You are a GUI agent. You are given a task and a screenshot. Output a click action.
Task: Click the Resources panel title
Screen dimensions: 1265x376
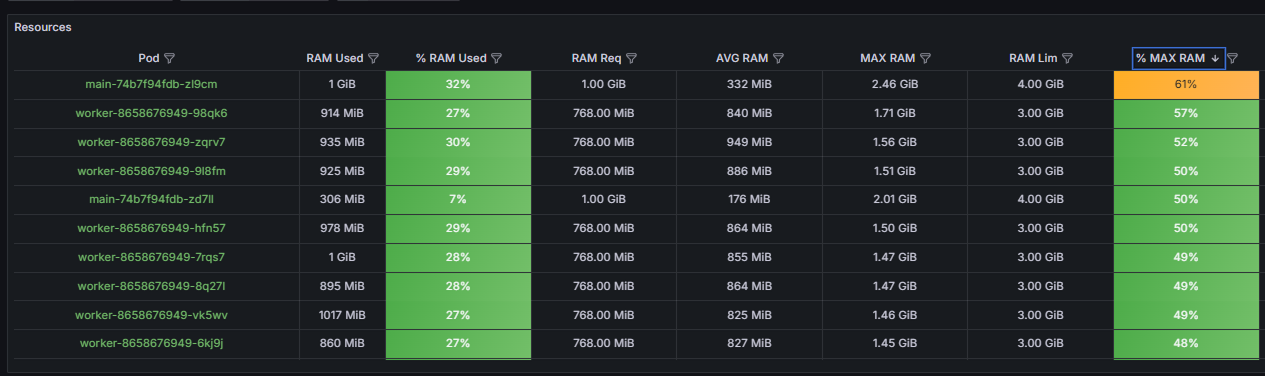pos(43,27)
